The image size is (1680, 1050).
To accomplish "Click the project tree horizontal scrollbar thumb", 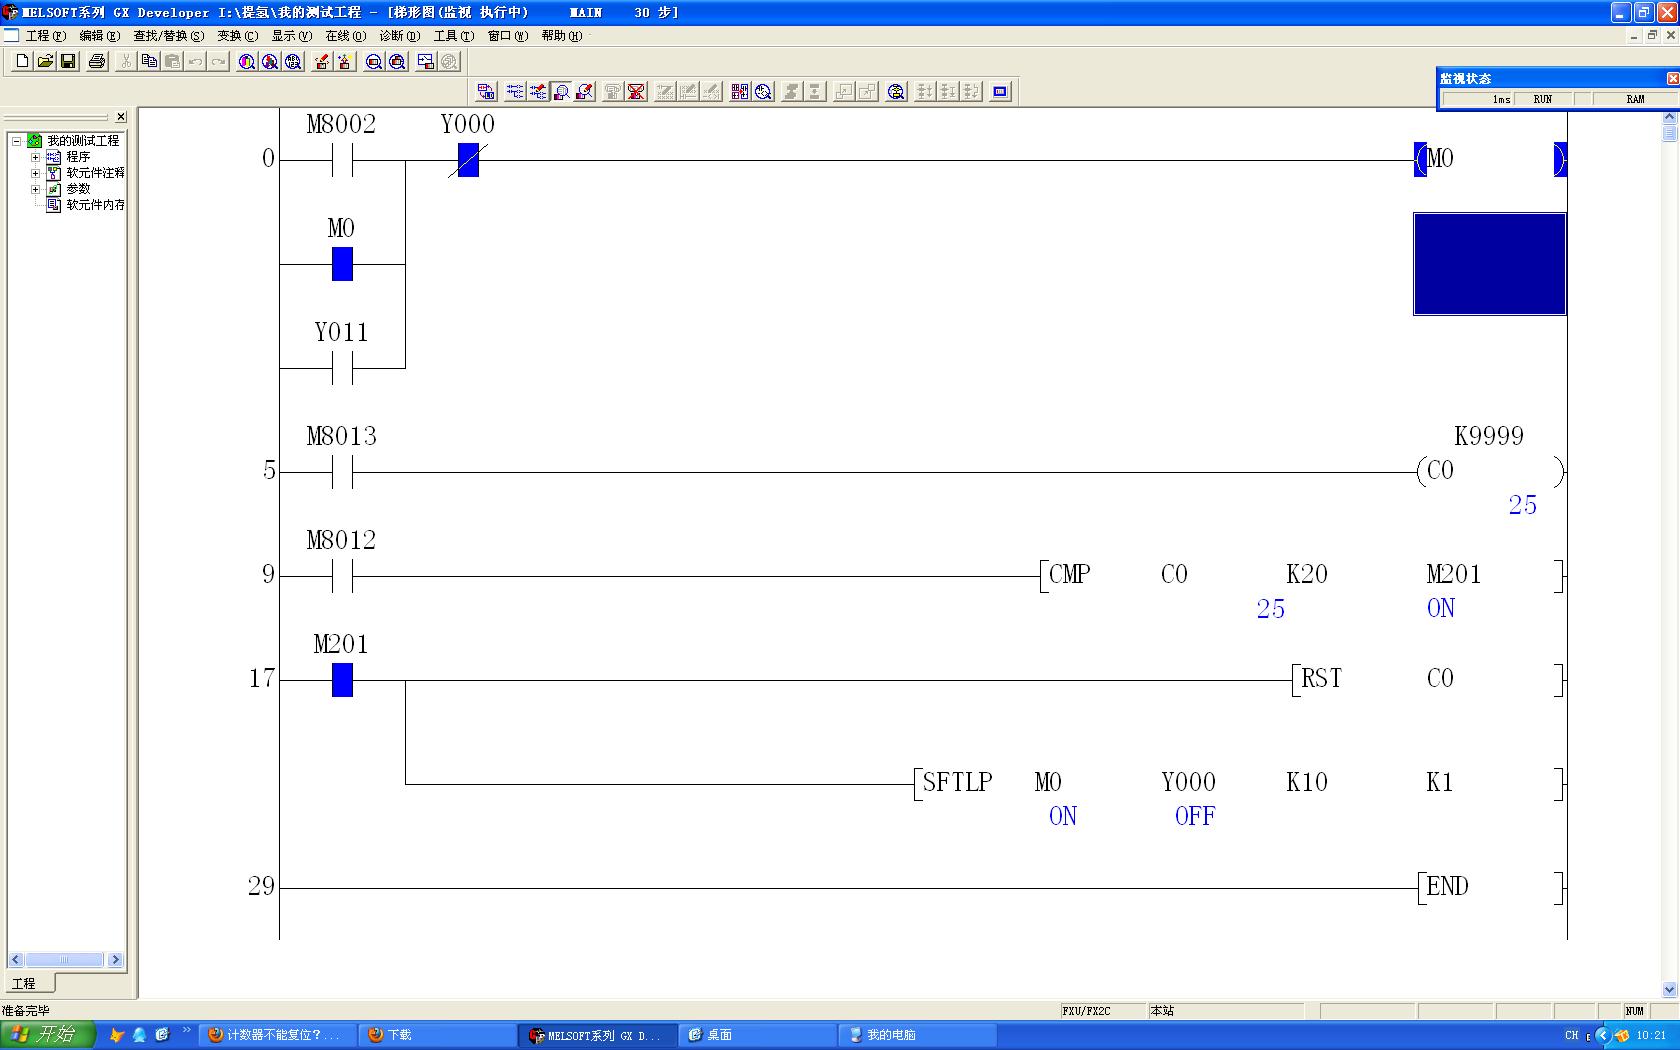I will point(63,960).
